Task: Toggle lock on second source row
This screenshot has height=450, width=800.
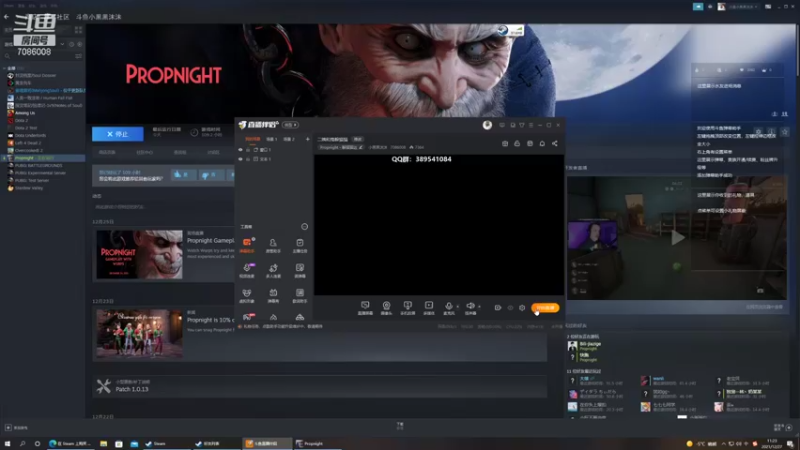Action: click(248, 159)
